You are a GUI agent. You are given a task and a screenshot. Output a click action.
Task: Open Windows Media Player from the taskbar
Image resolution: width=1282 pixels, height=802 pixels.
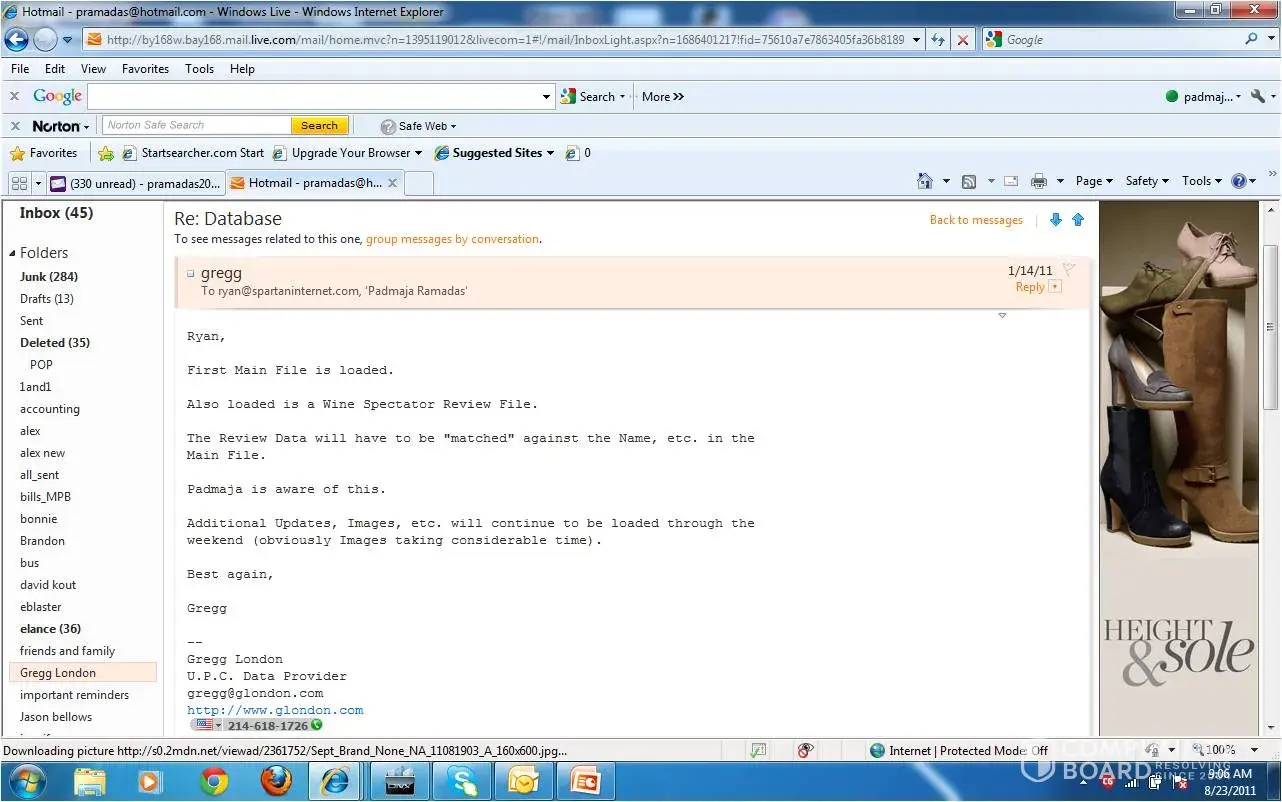click(152, 780)
